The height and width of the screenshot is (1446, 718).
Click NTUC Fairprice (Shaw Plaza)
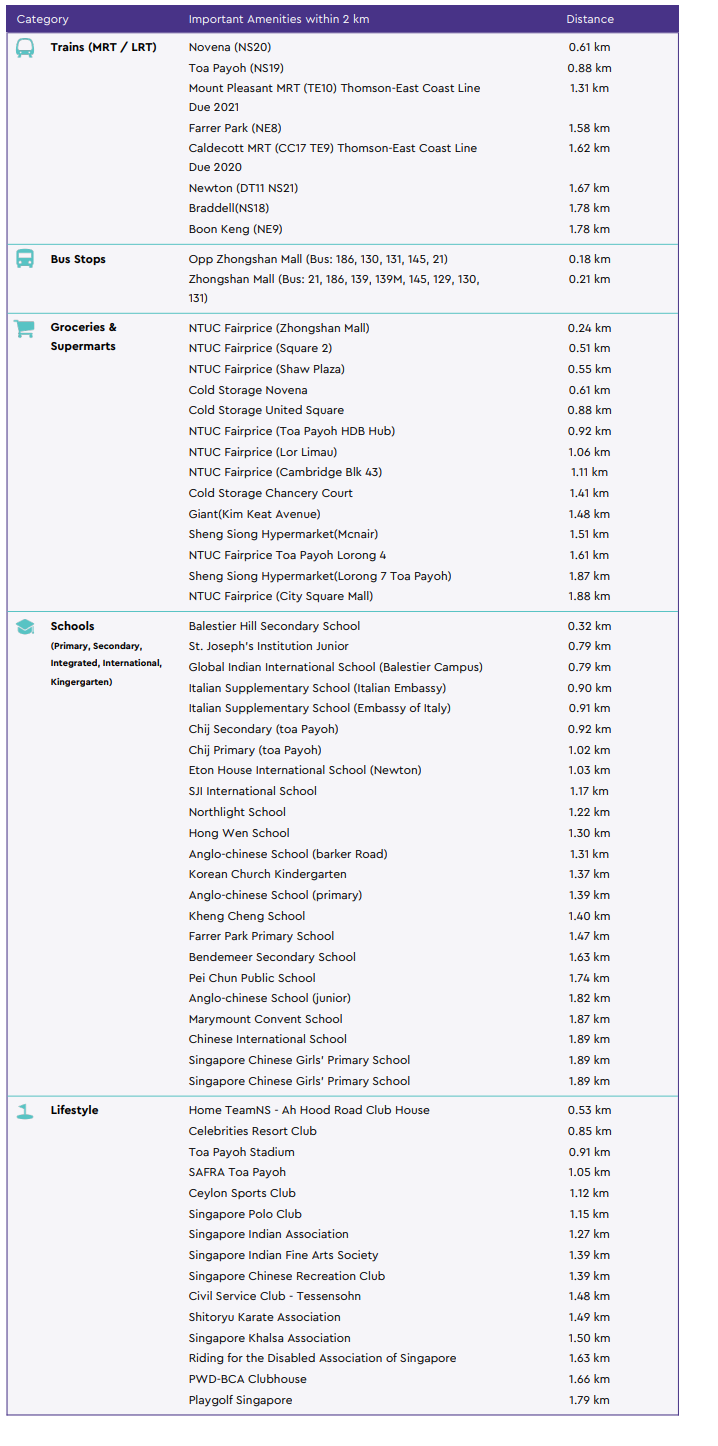pyautogui.click(x=268, y=369)
